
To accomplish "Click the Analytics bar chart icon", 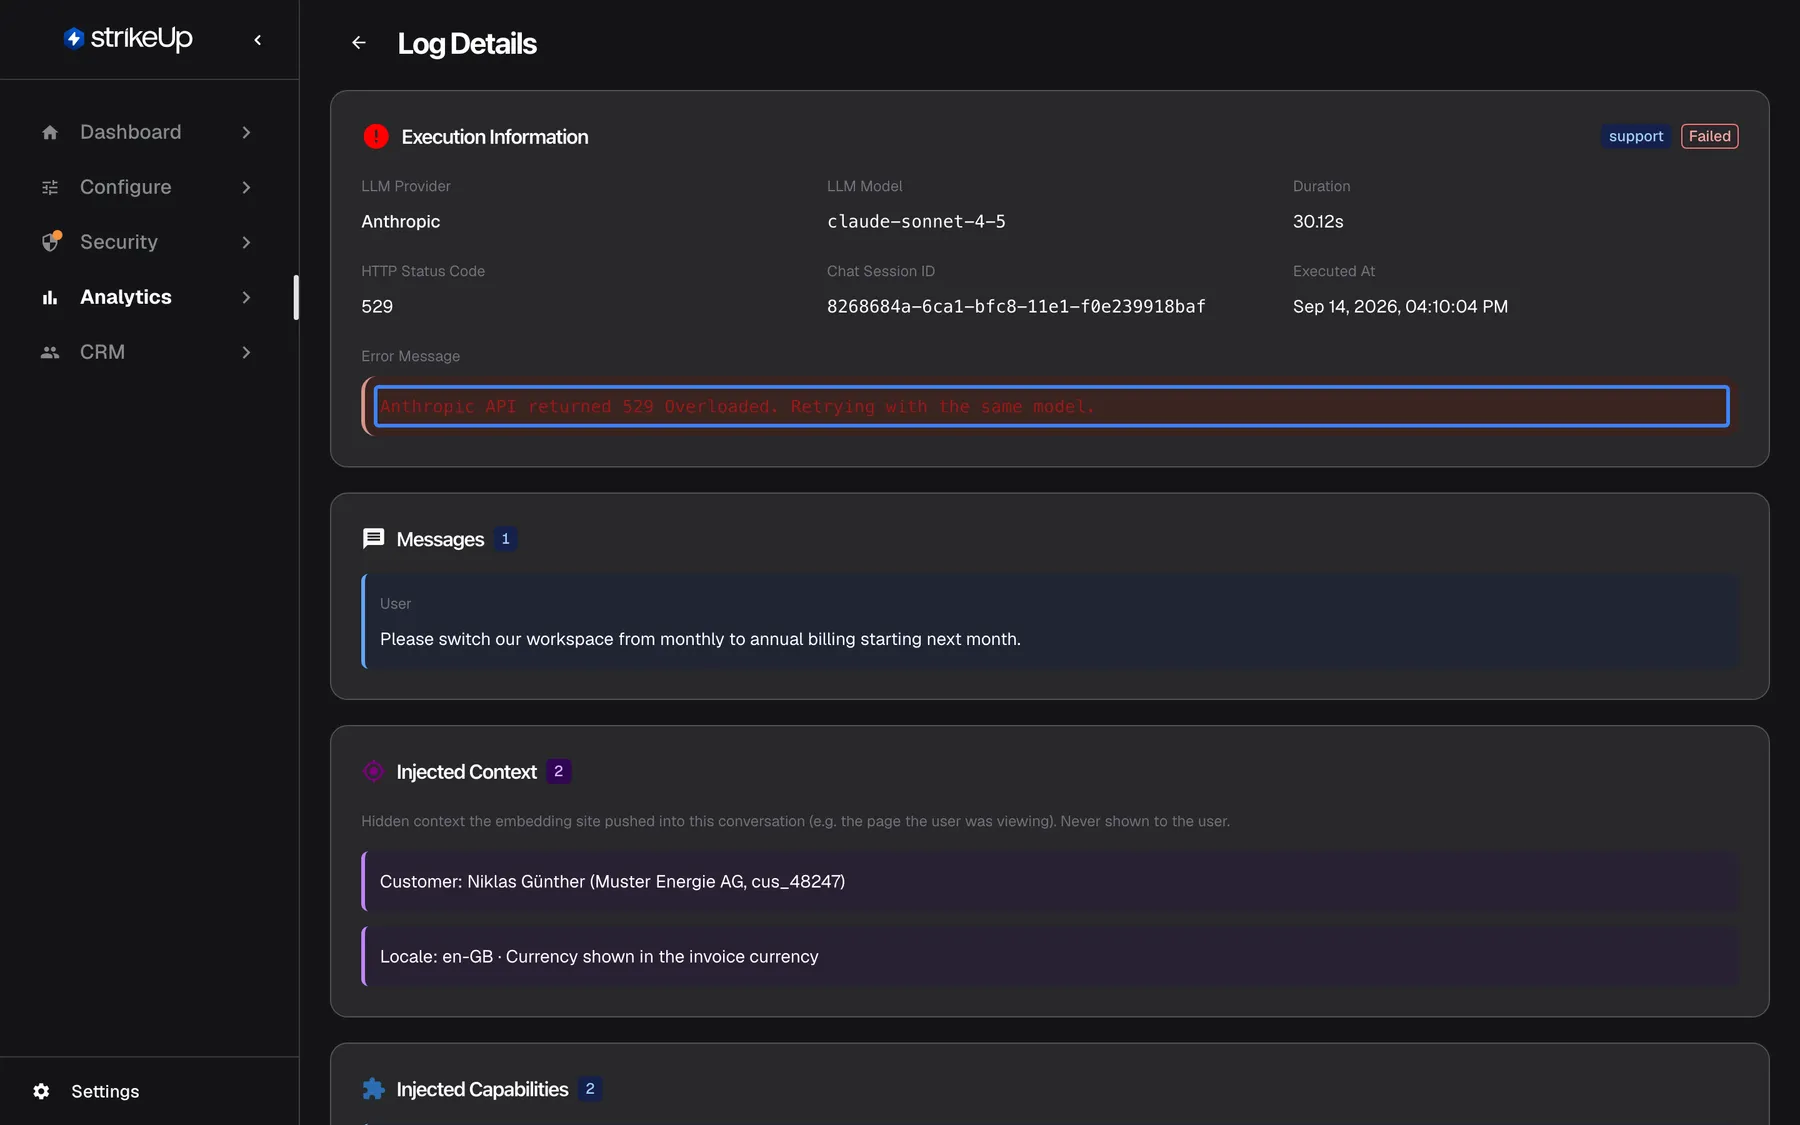I will point(50,297).
